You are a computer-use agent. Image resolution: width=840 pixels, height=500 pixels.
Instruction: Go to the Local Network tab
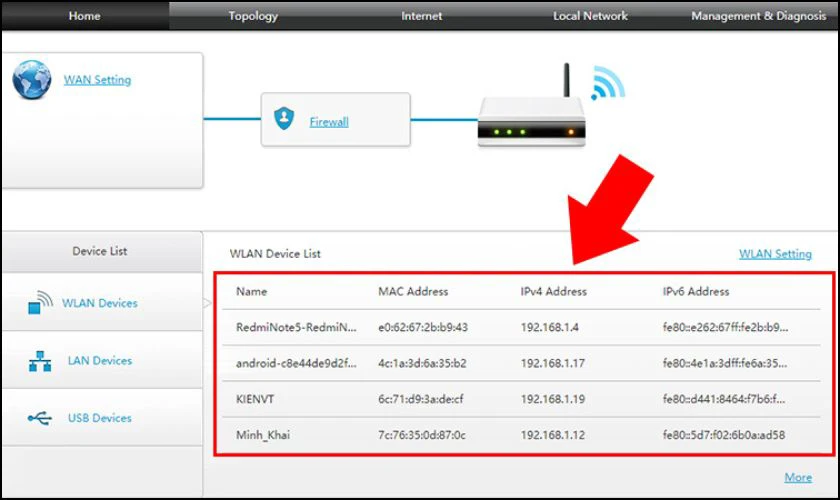590,16
